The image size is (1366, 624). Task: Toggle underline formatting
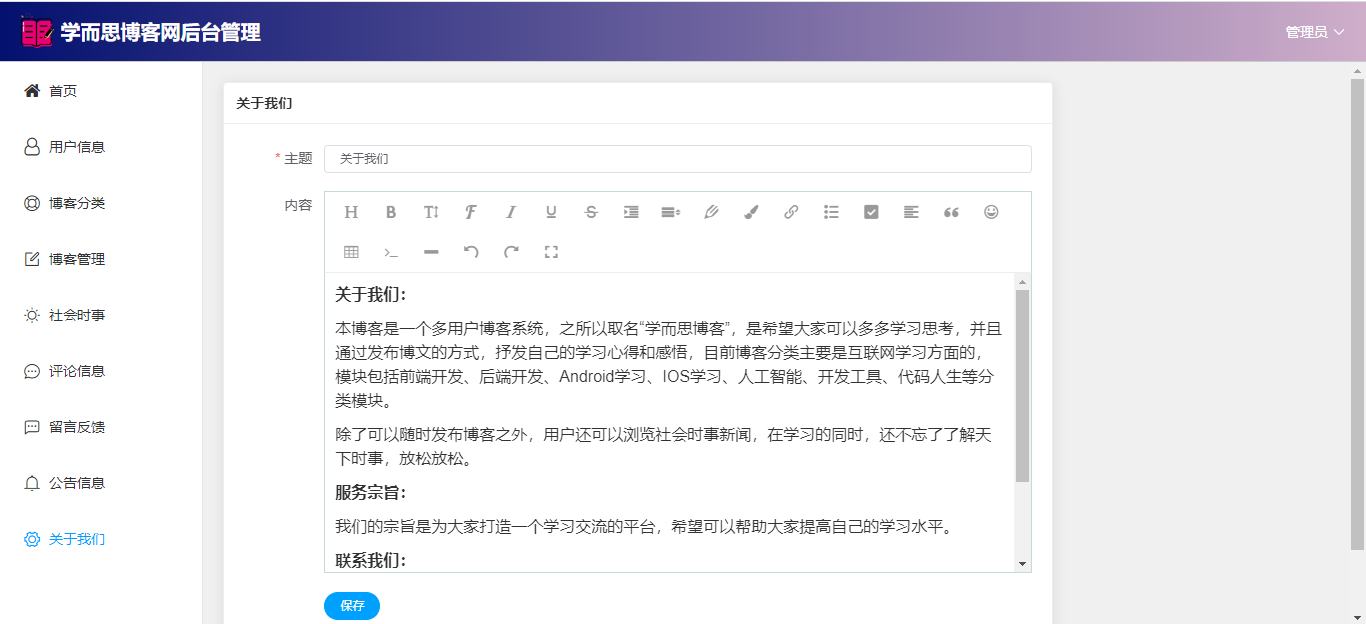point(551,212)
